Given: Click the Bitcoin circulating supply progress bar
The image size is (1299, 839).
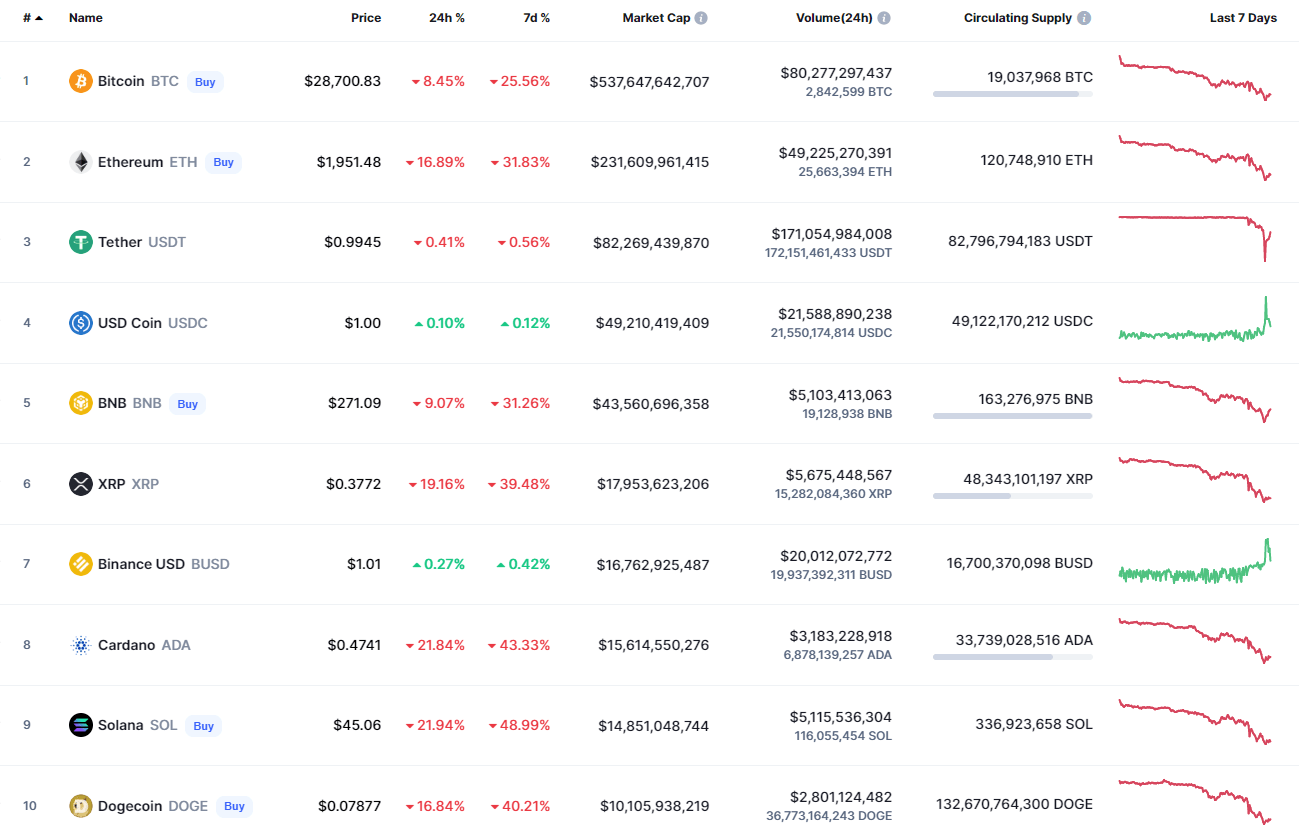Looking at the screenshot, I should (1012, 94).
